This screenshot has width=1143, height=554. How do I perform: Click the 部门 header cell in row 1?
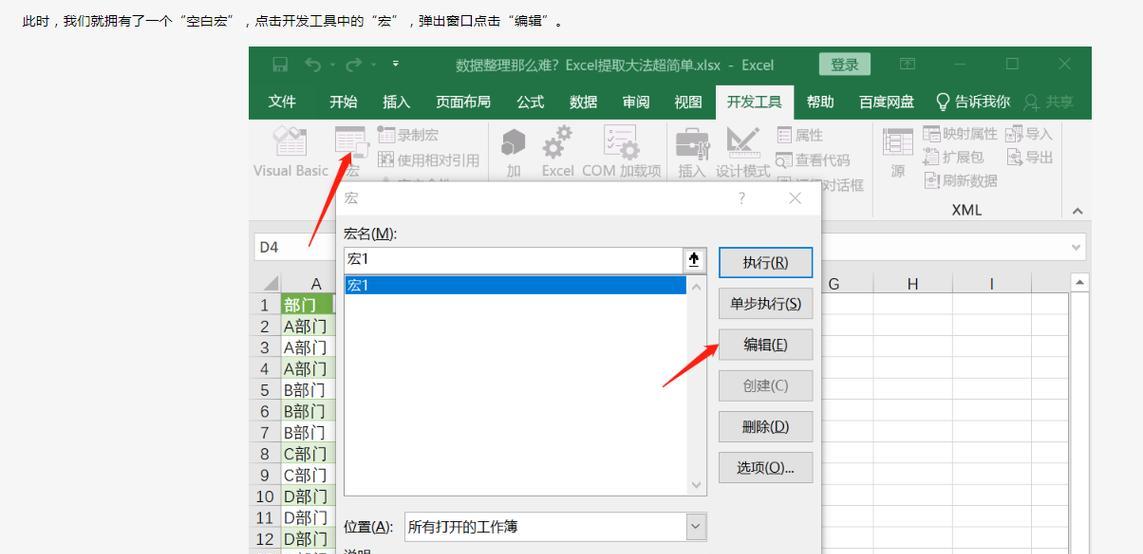308,305
